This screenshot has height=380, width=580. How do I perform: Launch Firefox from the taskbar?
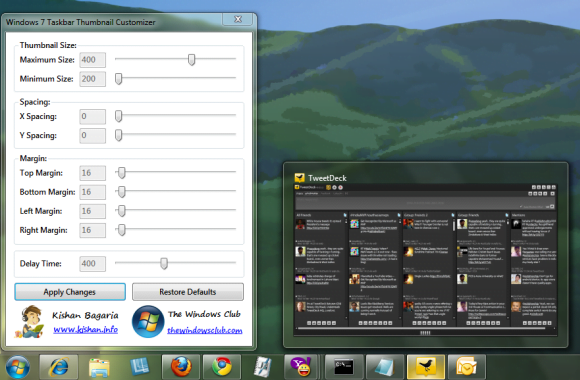[181, 366]
